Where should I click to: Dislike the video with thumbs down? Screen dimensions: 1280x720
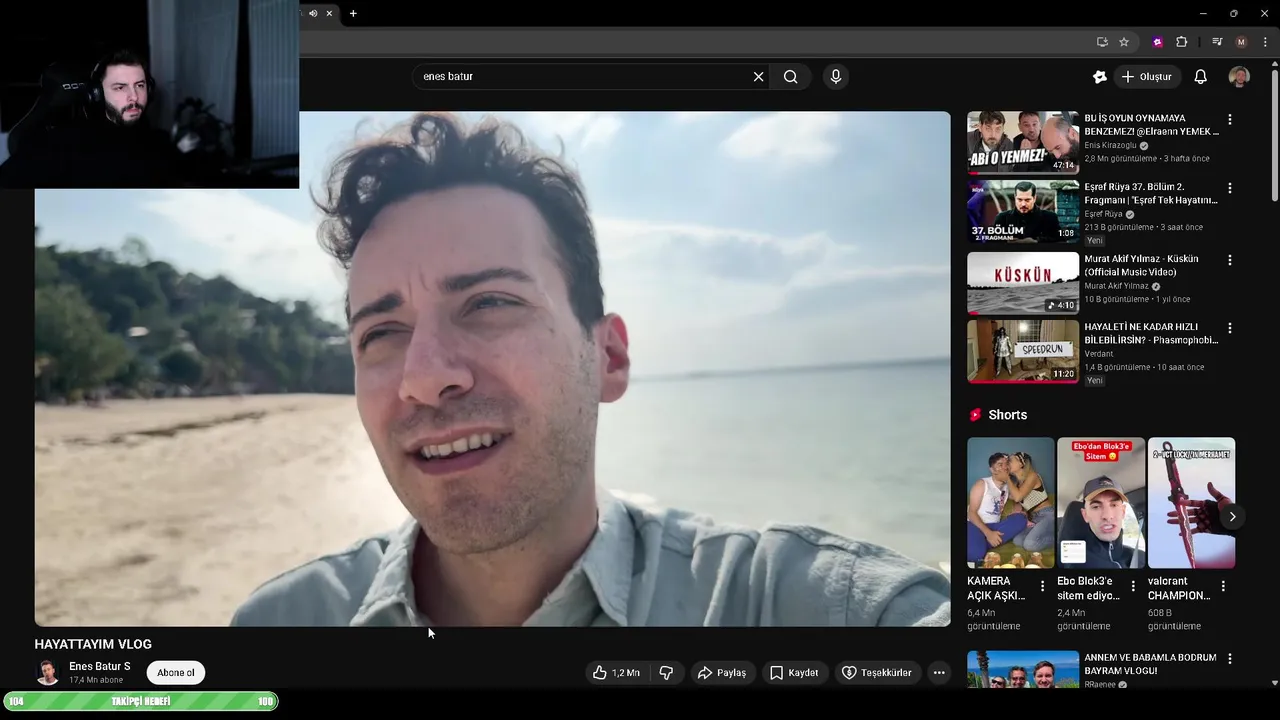[666, 673]
